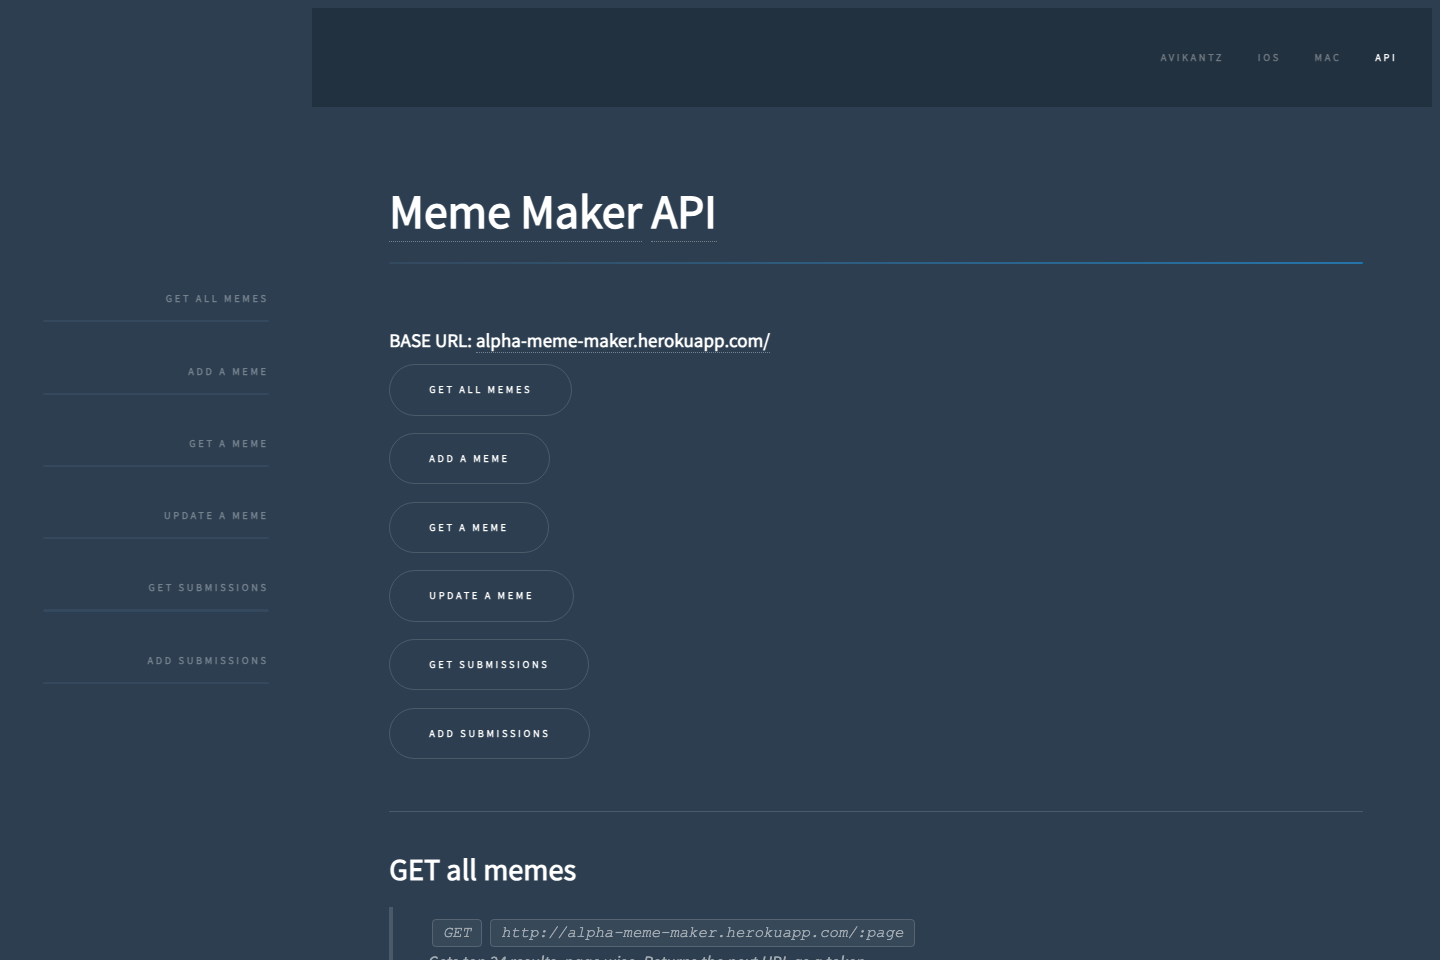Screen dimensions: 1440x960
Task: Click GET SUBMISSIONS in the left sidebar
Action: coord(207,587)
